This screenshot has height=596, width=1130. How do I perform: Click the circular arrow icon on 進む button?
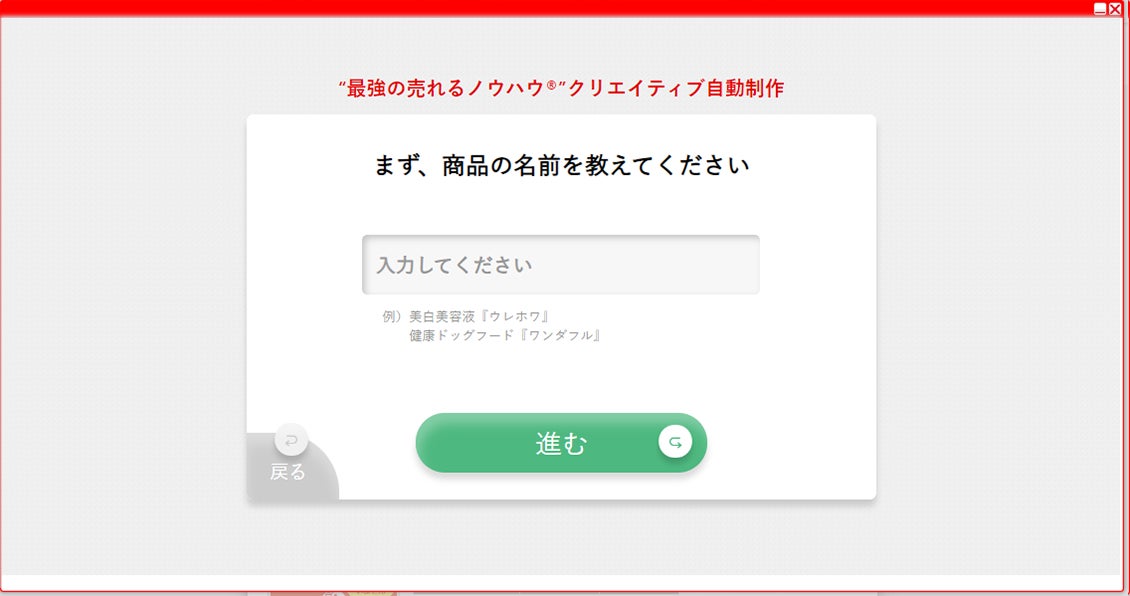coord(675,442)
